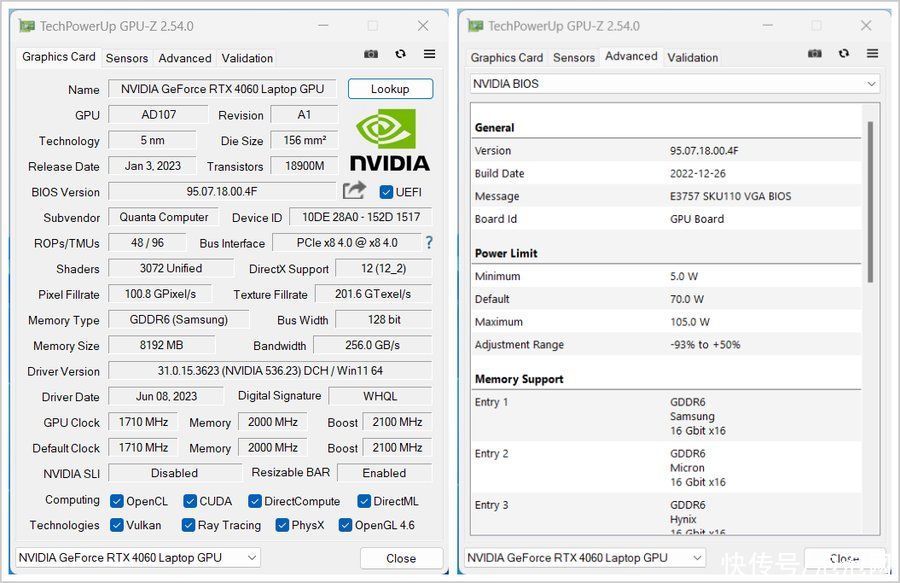The width and height of the screenshot is (900, 583).
Task: Click the Driver Version field
Action: (x=270, y=371)
